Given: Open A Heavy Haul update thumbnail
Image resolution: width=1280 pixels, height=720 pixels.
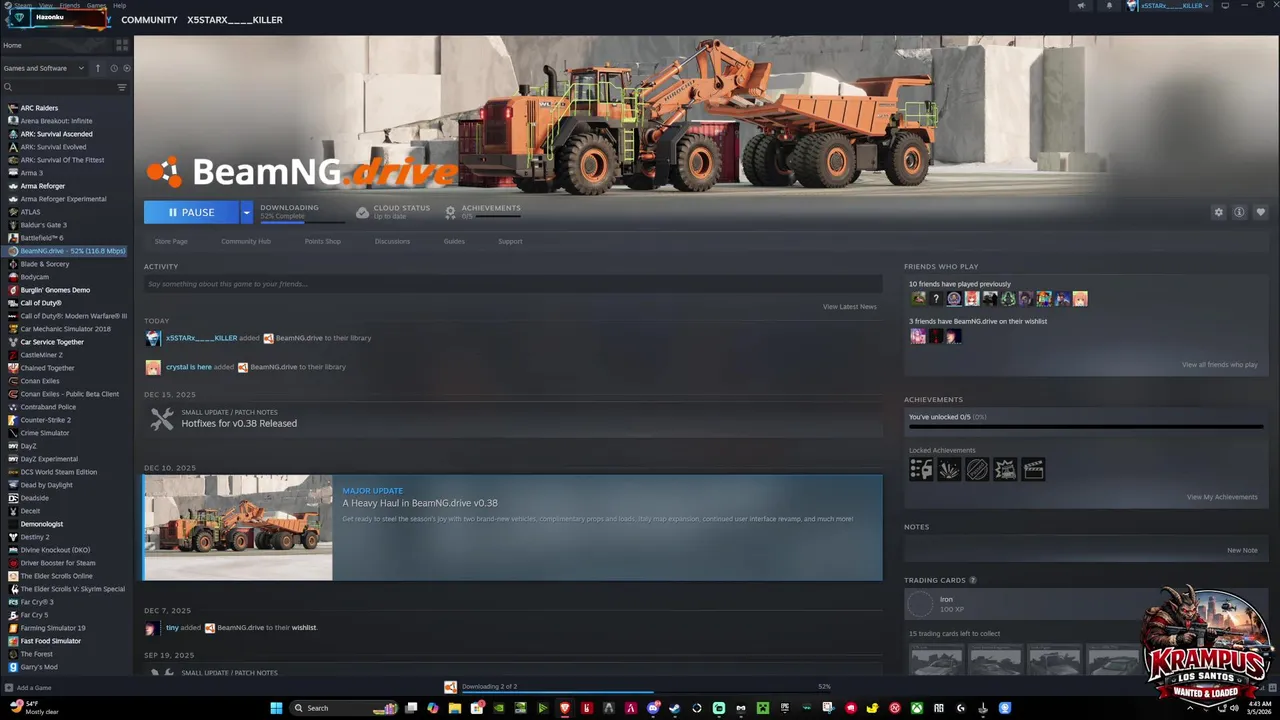Looking at the screenshot, I should click(x=238, y=528).
